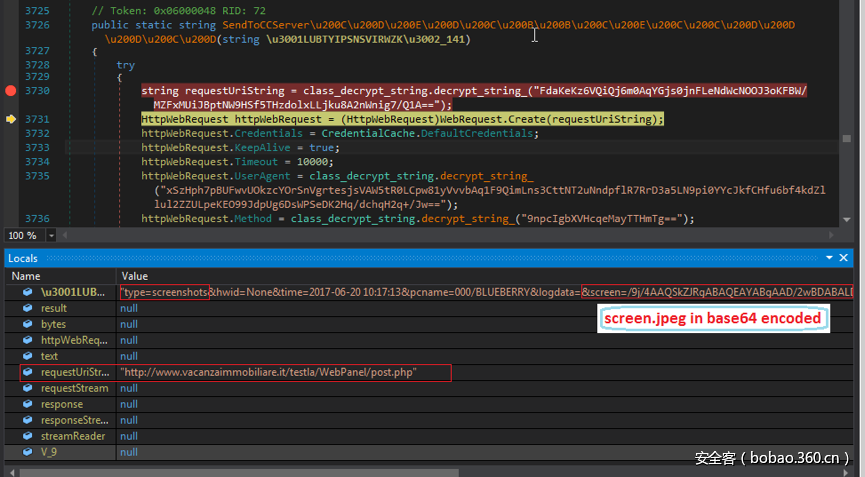
Task: Click the icon beside httpWebRequest local
Action: coord(30,340)
